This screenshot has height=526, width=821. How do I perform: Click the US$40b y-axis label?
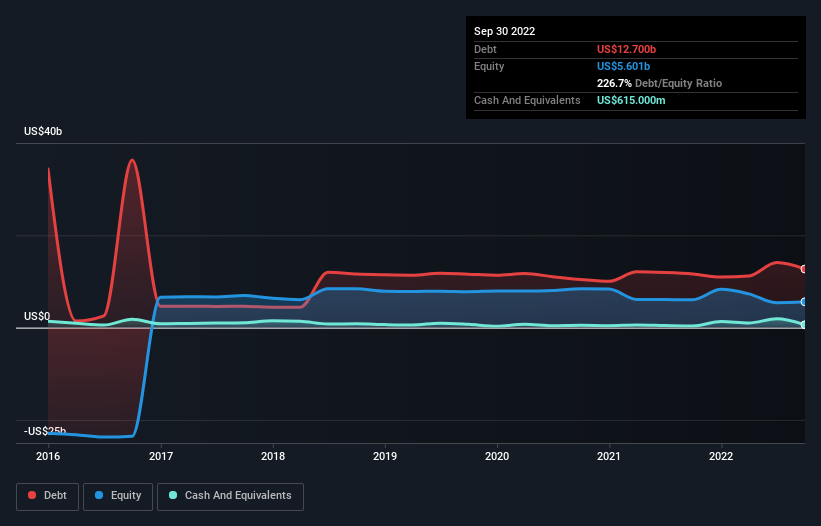coord(43,131)
